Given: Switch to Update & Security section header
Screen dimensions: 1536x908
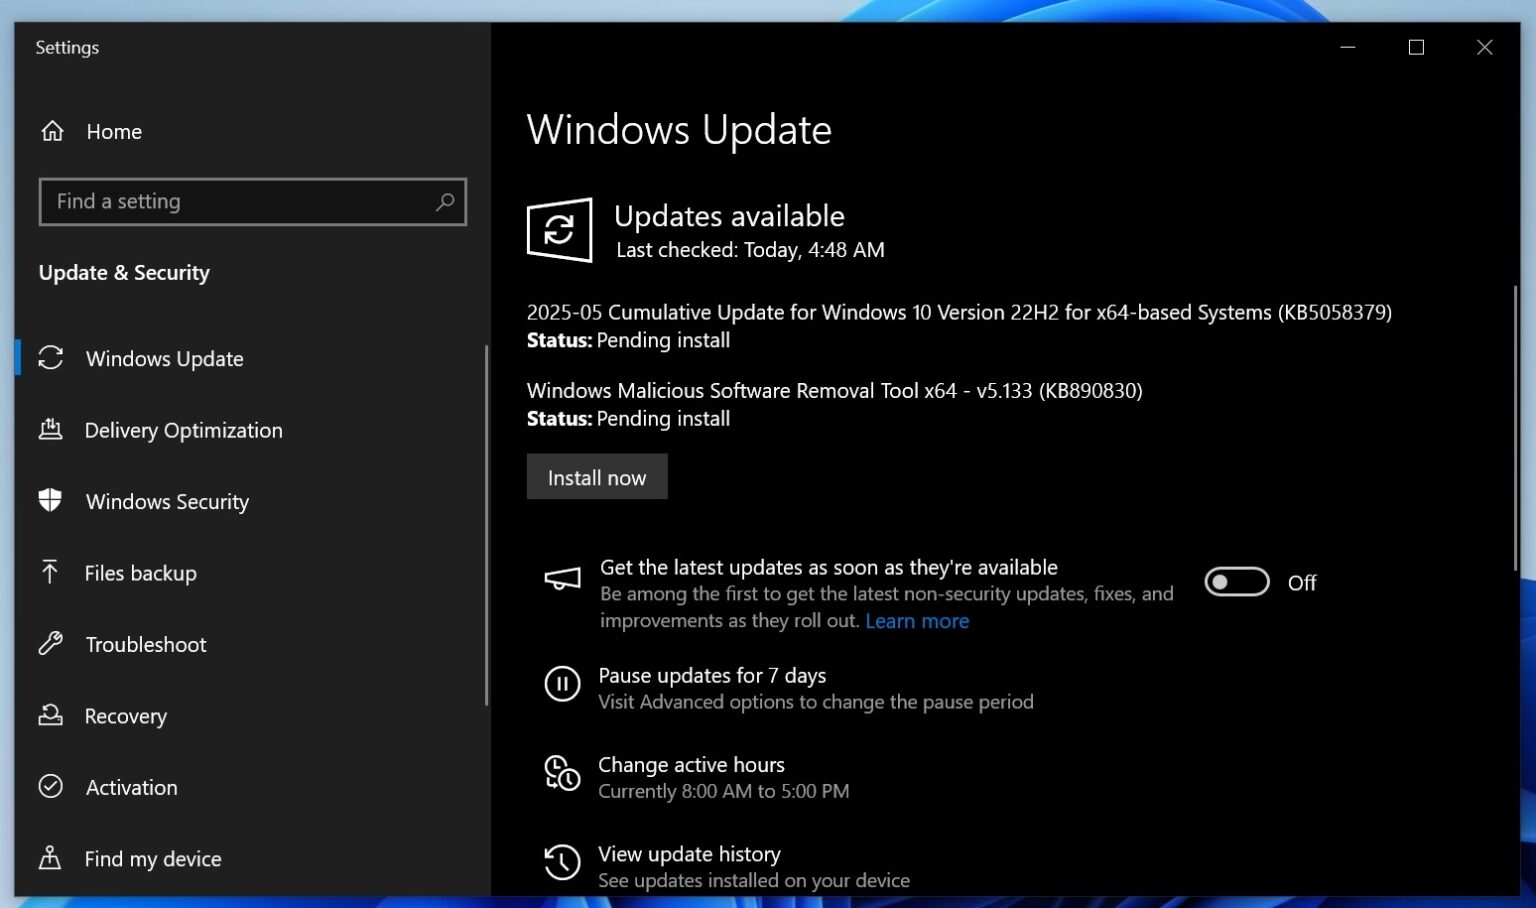Looking at the screenshot, I should click(123, 272).
